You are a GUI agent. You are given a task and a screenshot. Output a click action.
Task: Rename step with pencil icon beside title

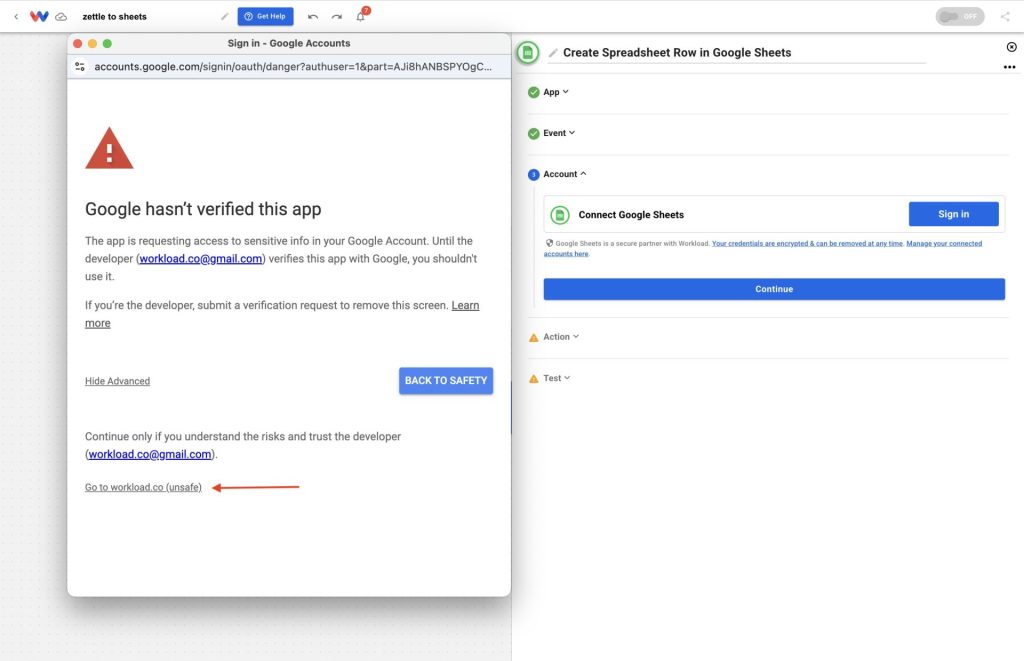pos(553,52)
